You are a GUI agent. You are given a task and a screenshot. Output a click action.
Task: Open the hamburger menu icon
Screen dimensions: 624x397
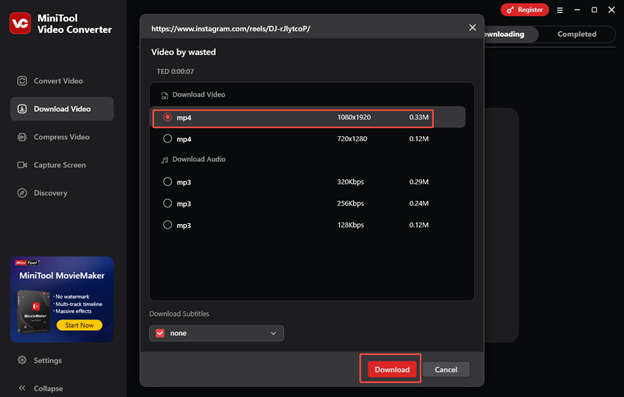[x=560, y=10]
